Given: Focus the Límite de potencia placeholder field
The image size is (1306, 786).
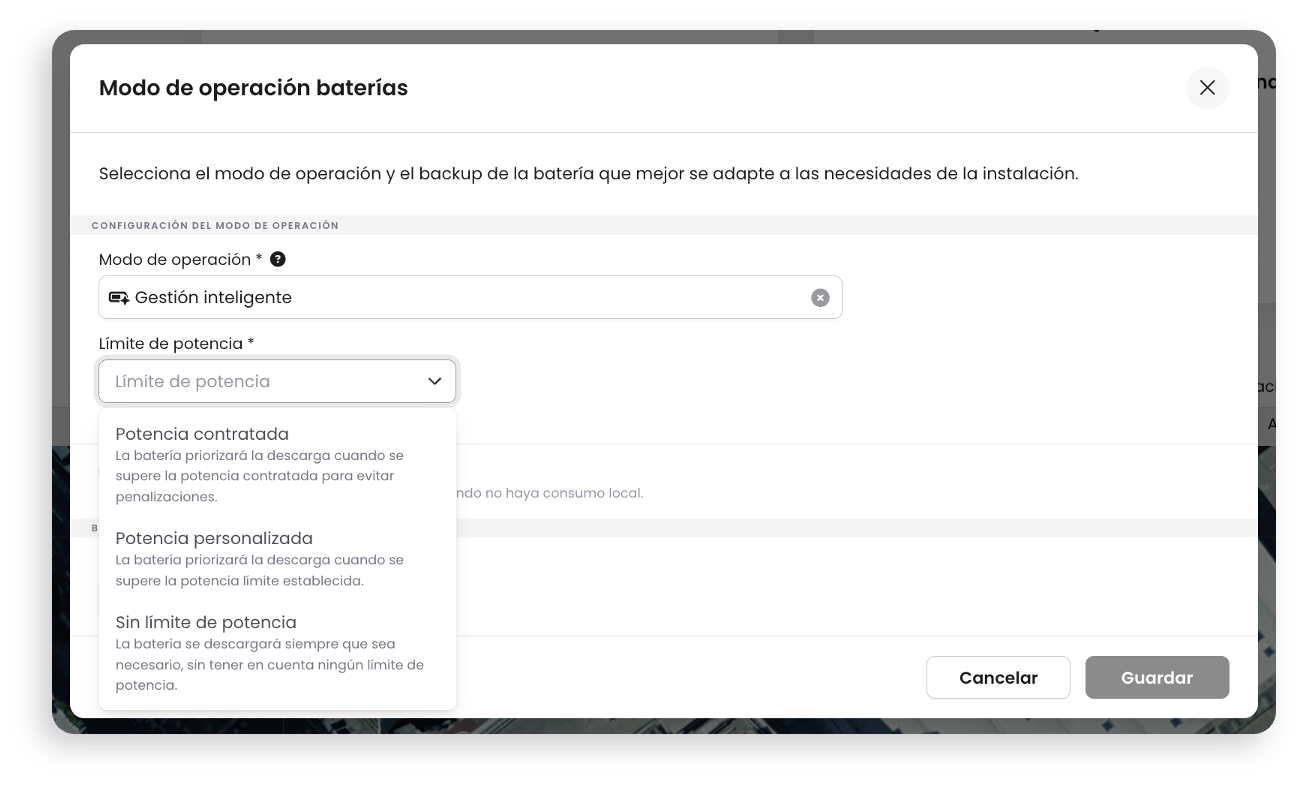Looking at the screenshot, I should 277,381.
